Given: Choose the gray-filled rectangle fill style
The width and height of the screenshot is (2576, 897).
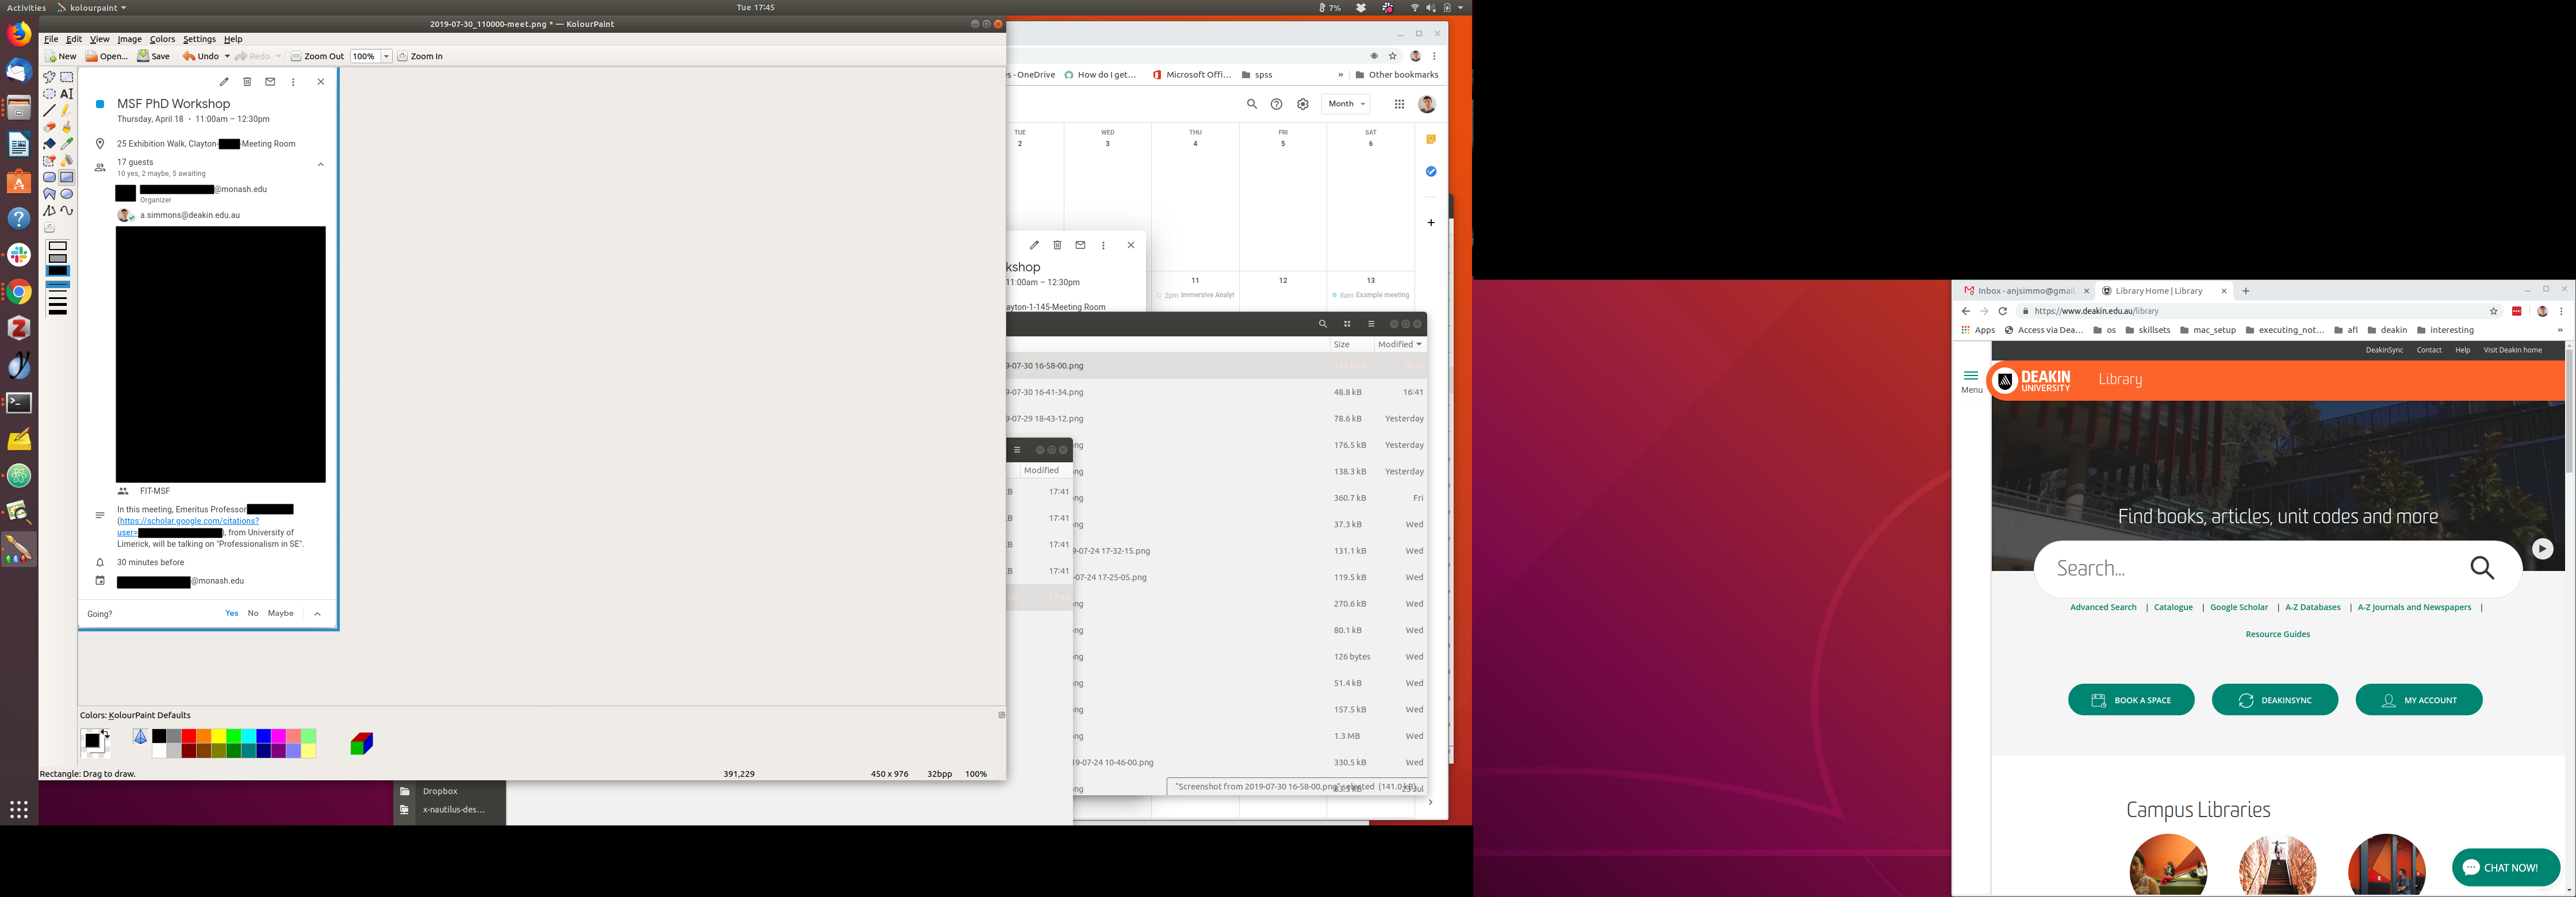Looking at the screenshot, I should [x=58, y=259].
